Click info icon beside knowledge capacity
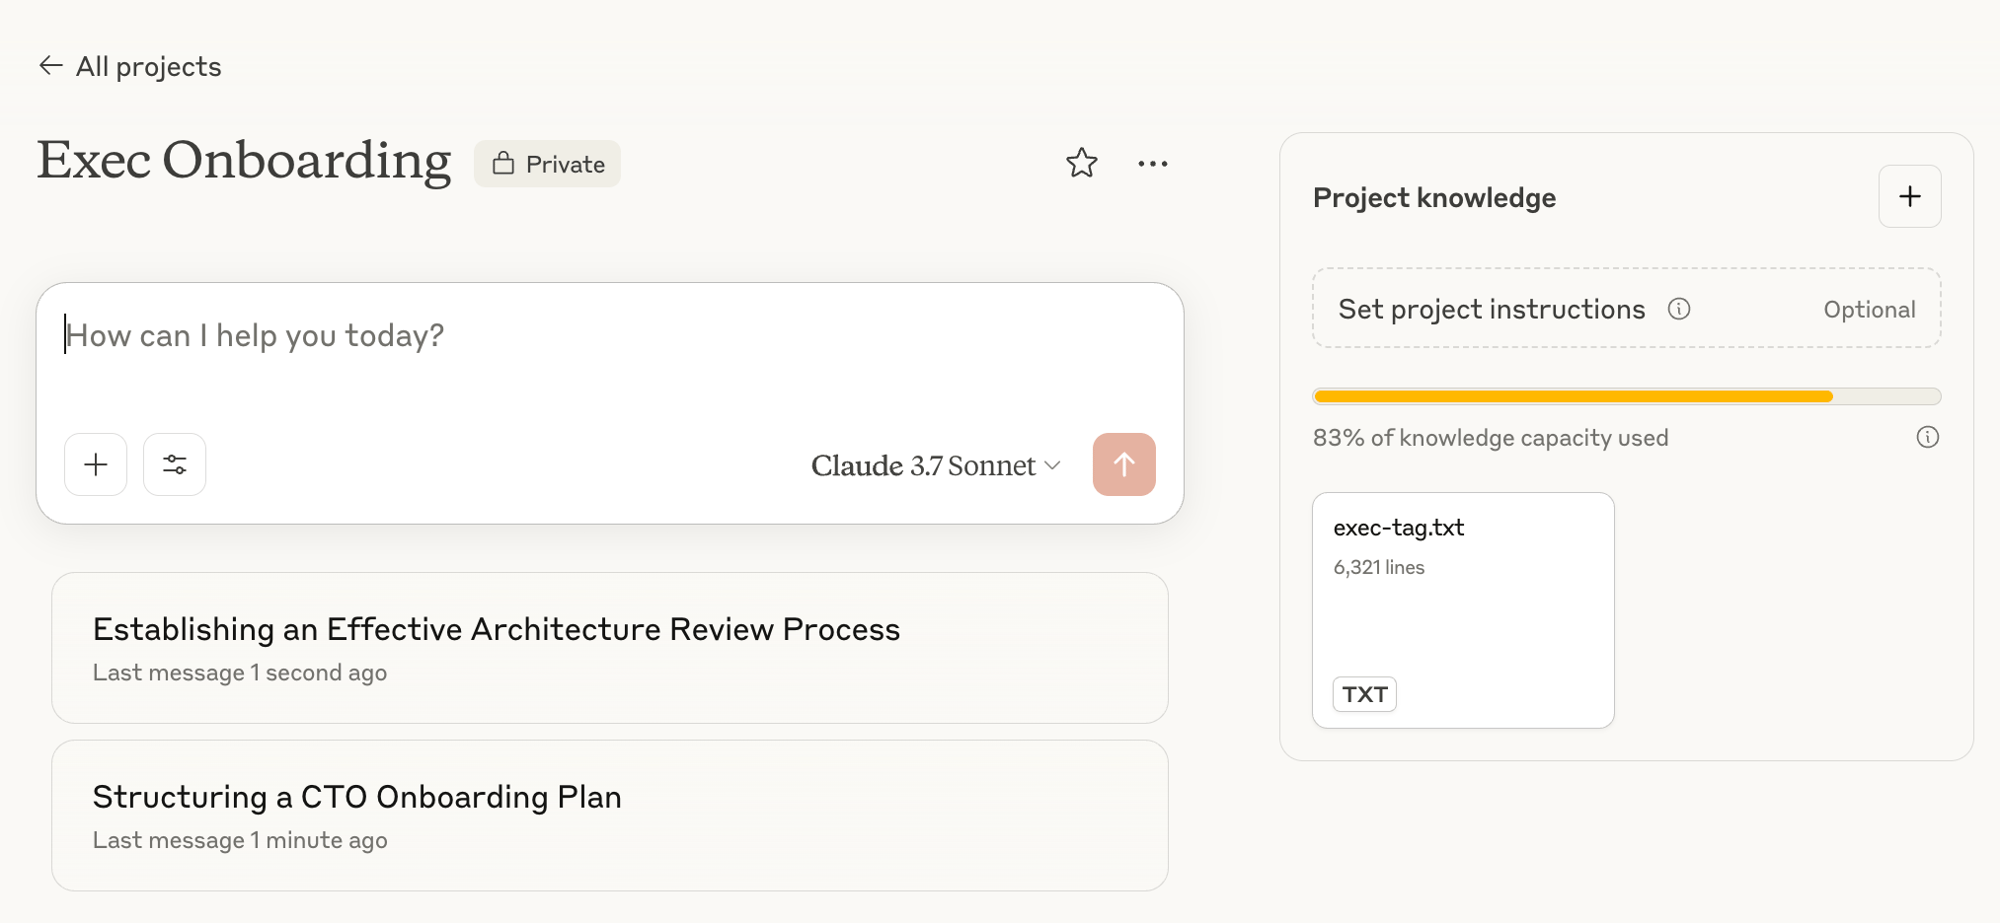 pos(1927,437)
